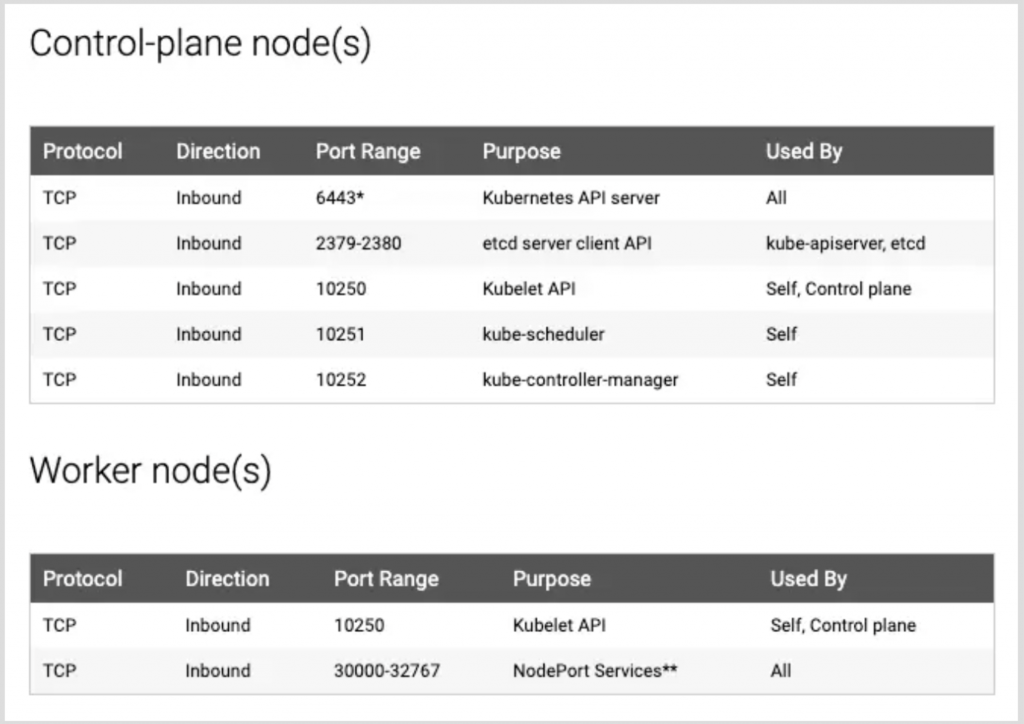This screenshot has width=1024, height=724.
Task: Click Purpose header in worker node table
Action: coord(552,579)
